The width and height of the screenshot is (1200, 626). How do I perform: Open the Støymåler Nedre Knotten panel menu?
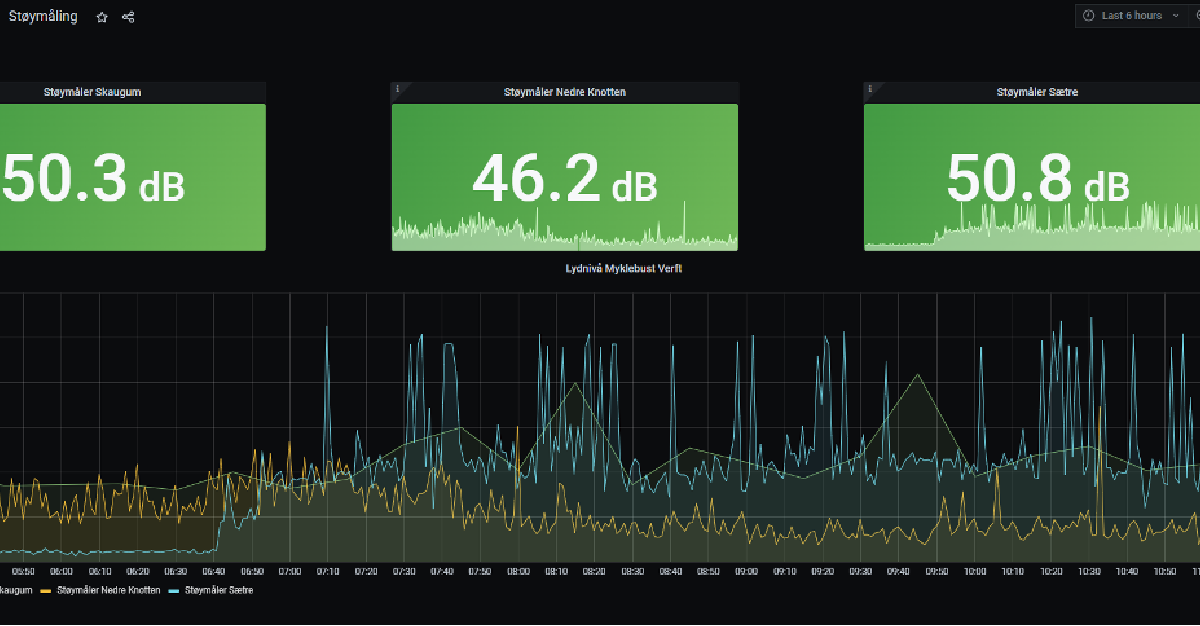[x=565, y=91]
